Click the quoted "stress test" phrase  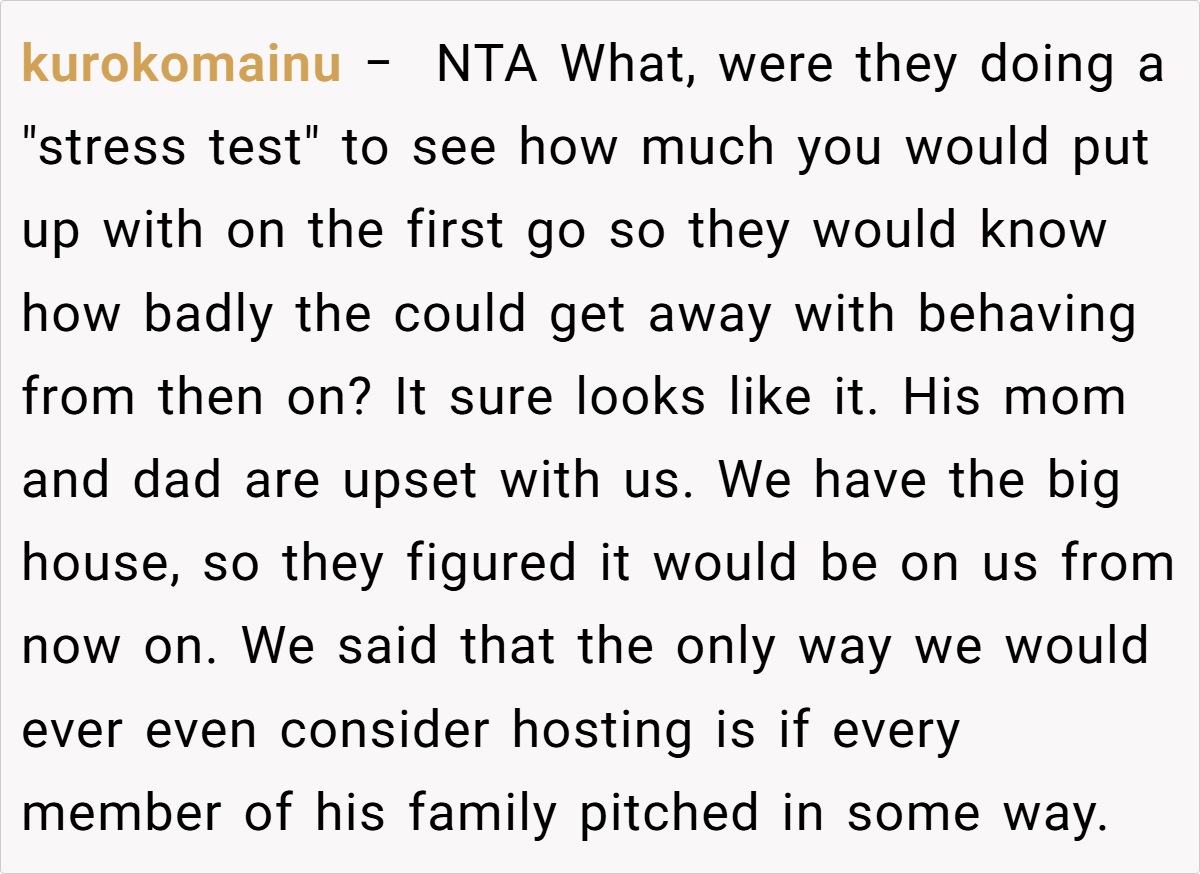[x=163, y=149]
